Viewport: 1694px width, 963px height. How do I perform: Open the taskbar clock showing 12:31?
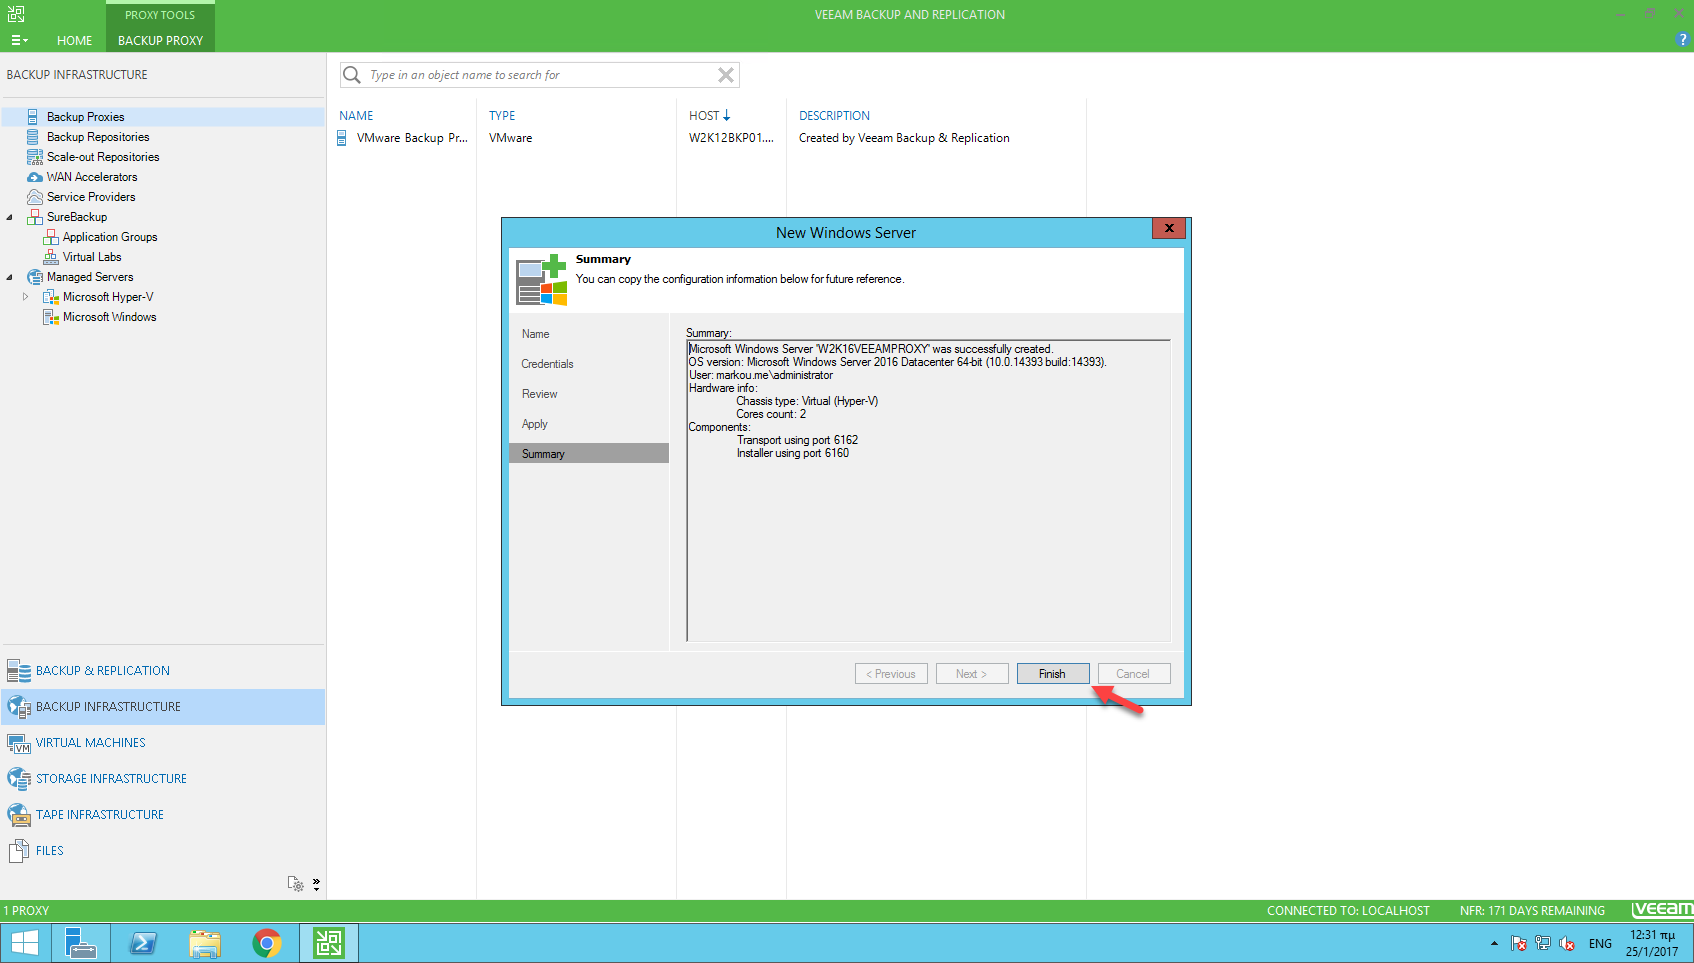1652,943
